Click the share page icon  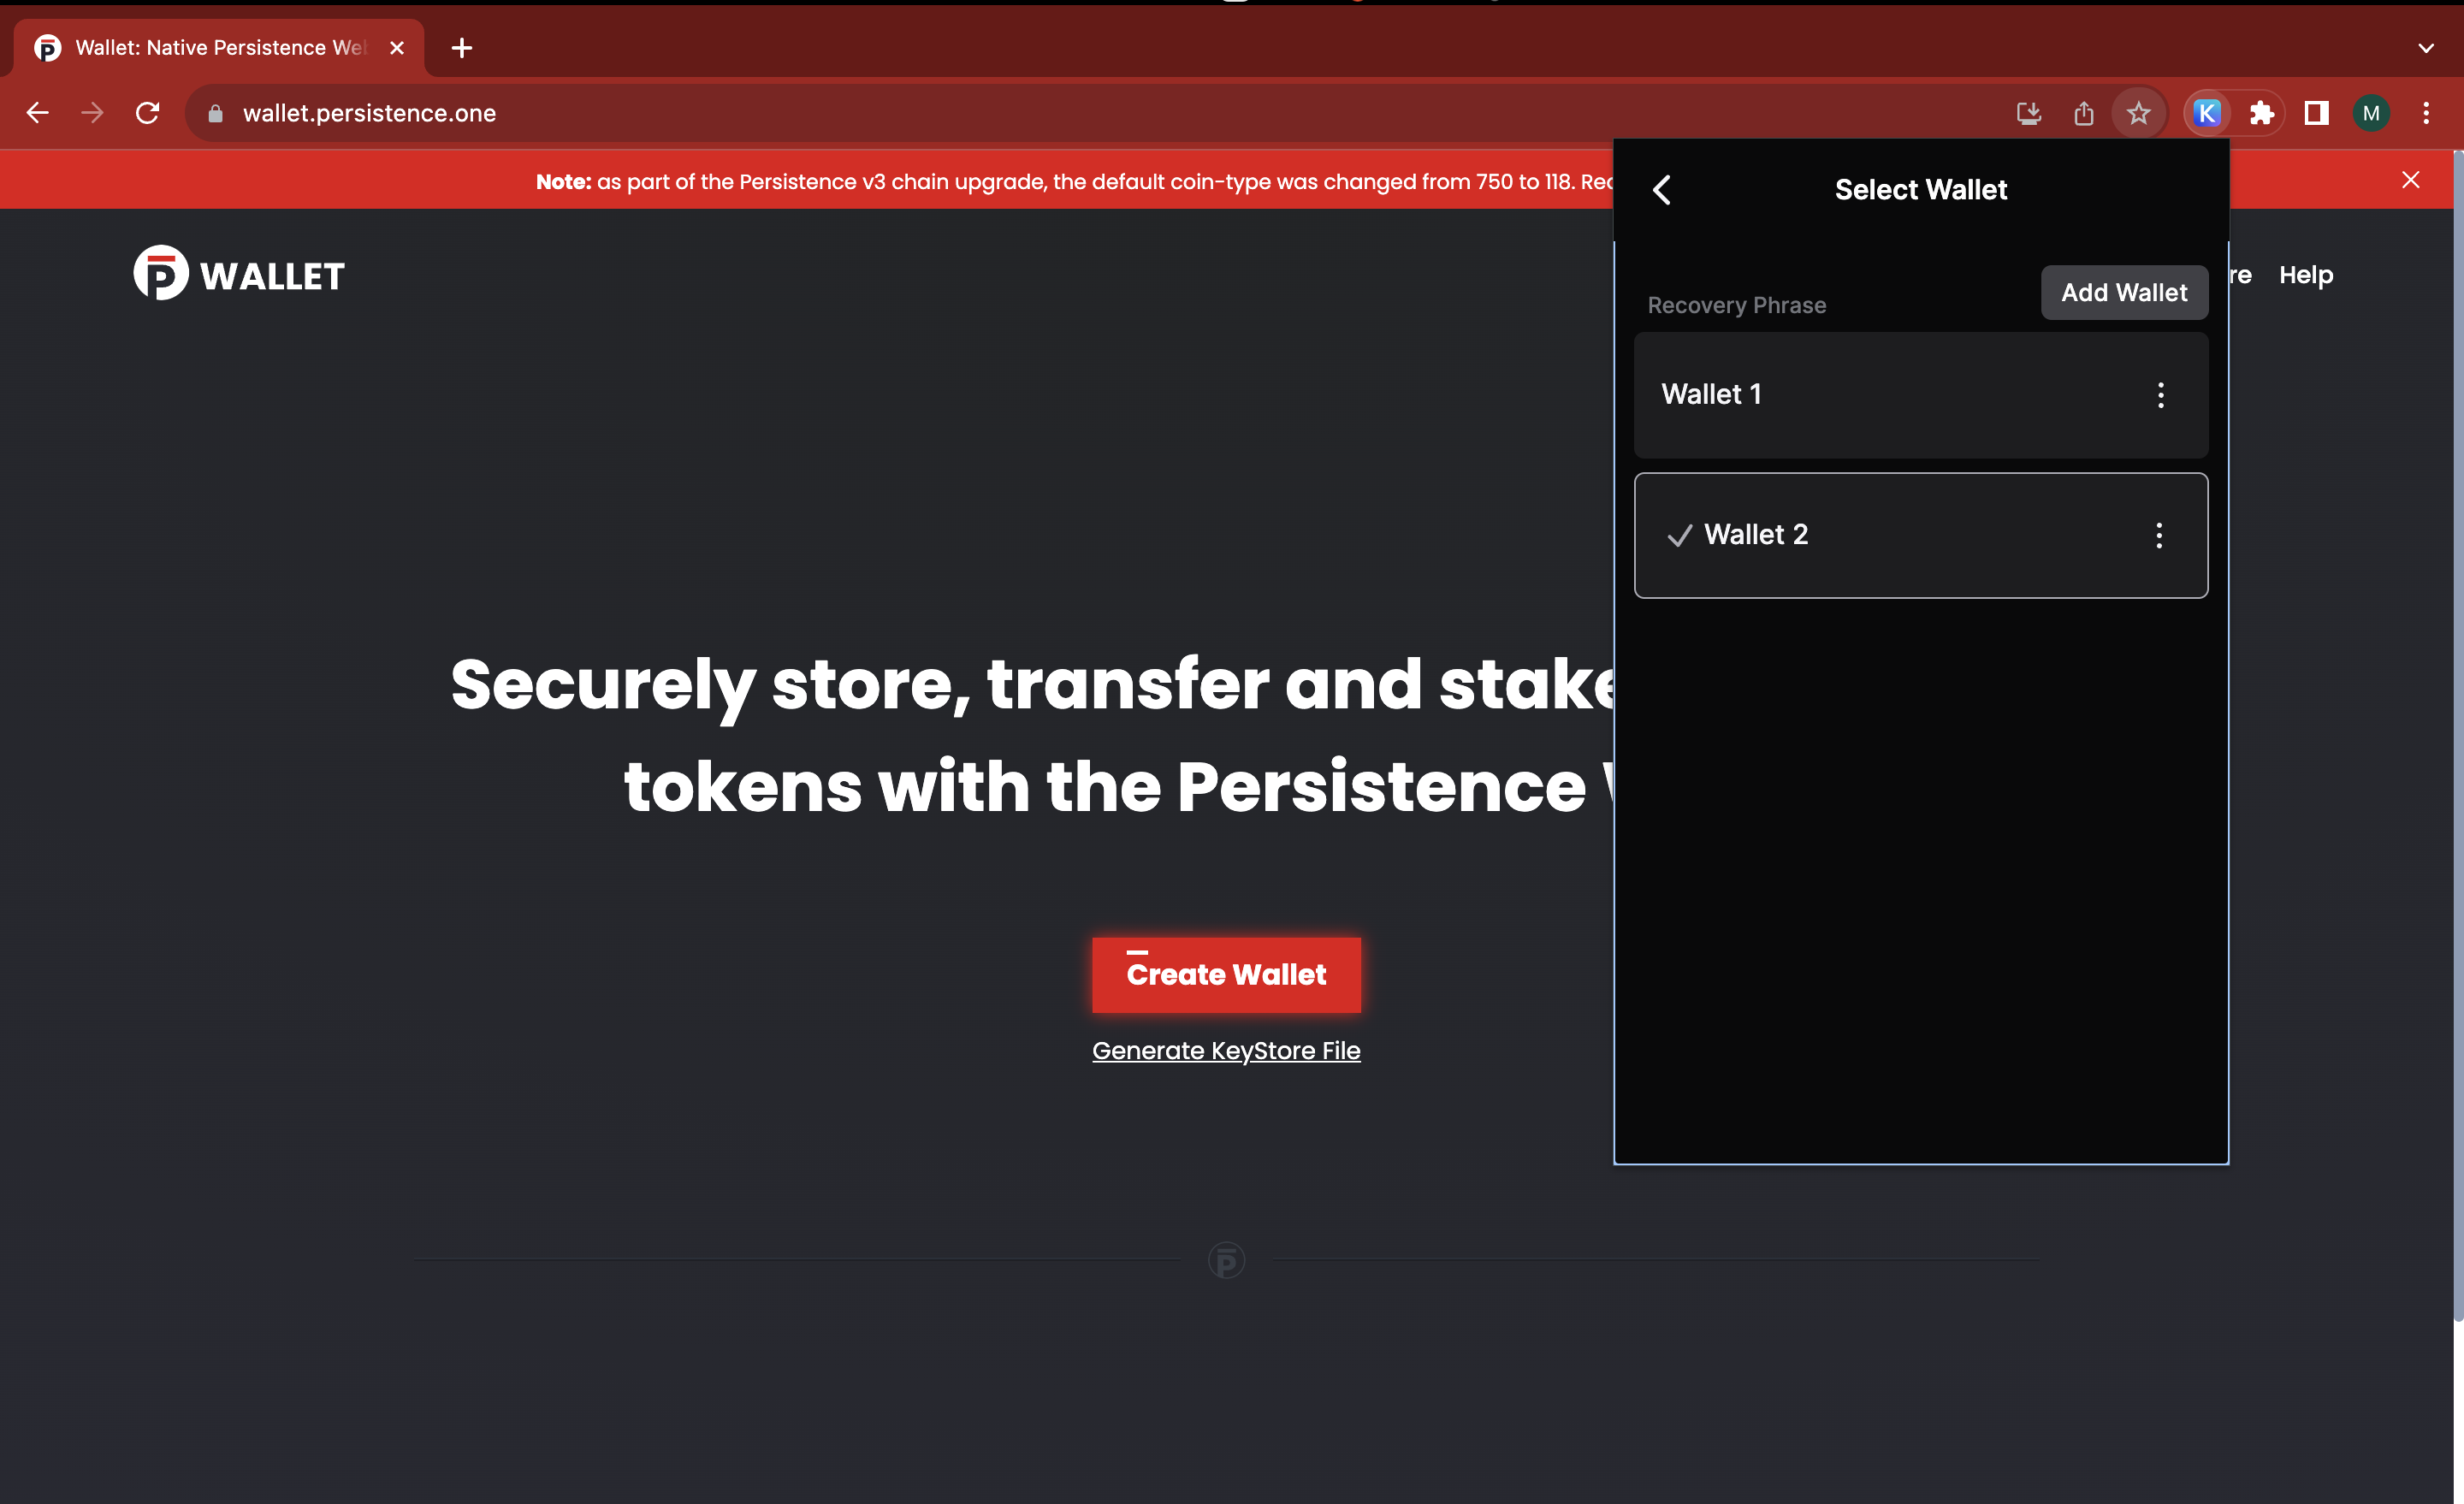2083,113
